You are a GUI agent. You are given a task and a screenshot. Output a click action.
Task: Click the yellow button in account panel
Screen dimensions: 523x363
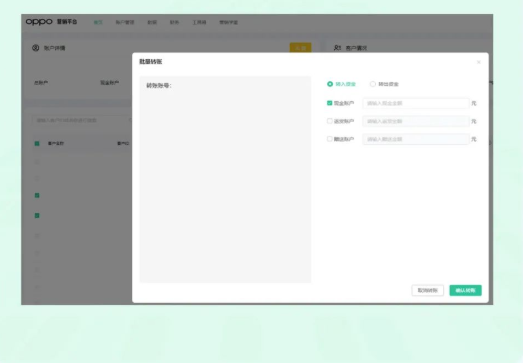click(x=301, y=48)
